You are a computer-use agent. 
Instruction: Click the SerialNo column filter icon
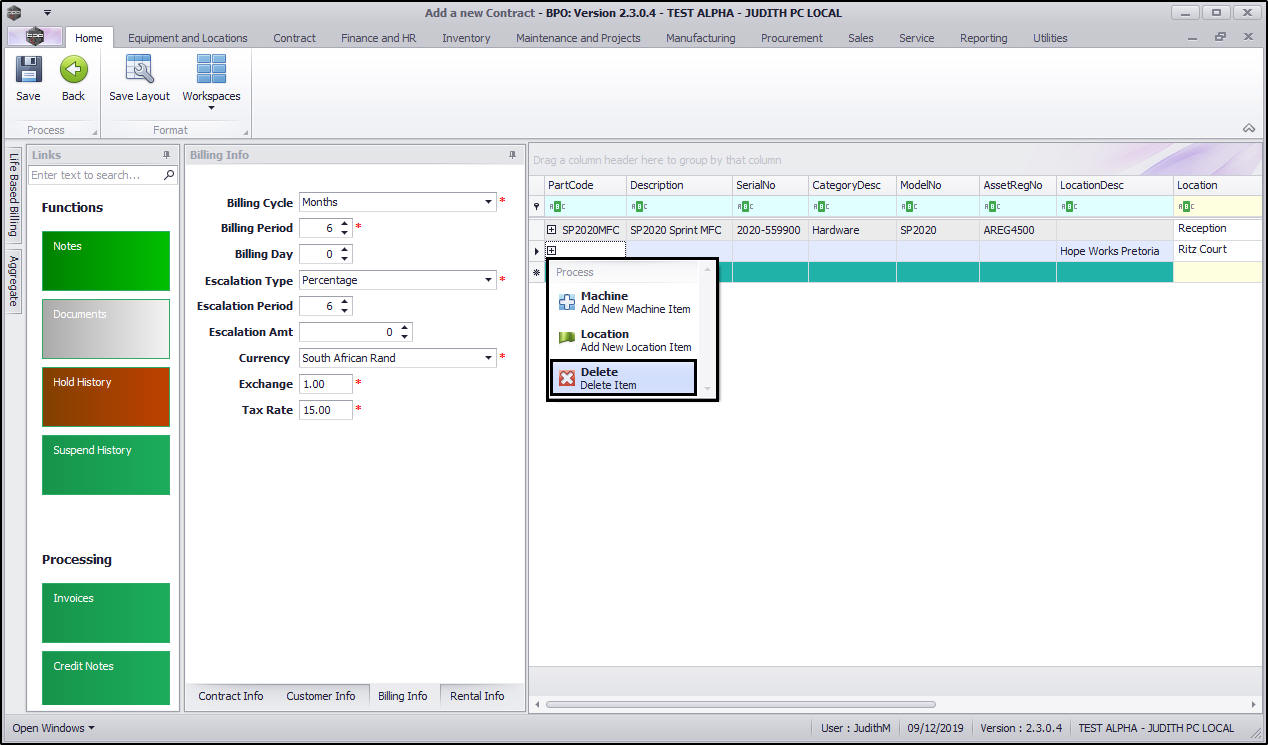[x=746, y=207]
